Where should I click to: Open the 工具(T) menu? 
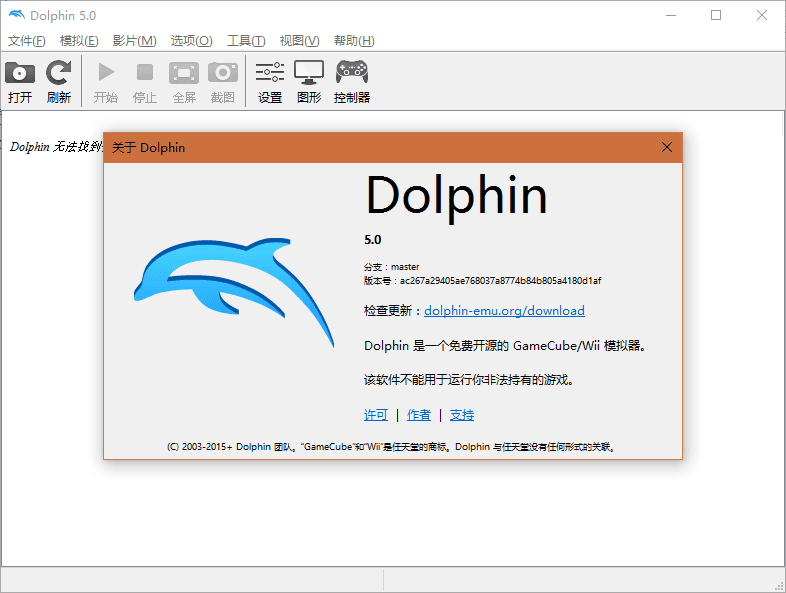click(246, 41)
